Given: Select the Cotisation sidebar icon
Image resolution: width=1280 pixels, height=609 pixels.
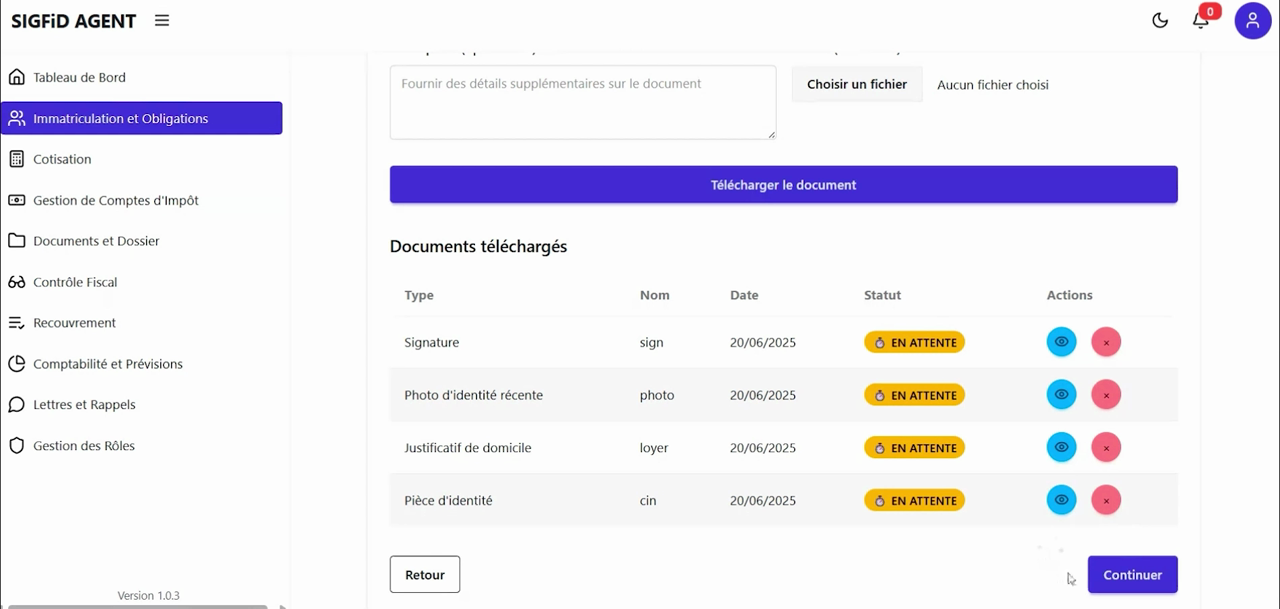Looking at the screenshot, I should (x=17, y=159).
